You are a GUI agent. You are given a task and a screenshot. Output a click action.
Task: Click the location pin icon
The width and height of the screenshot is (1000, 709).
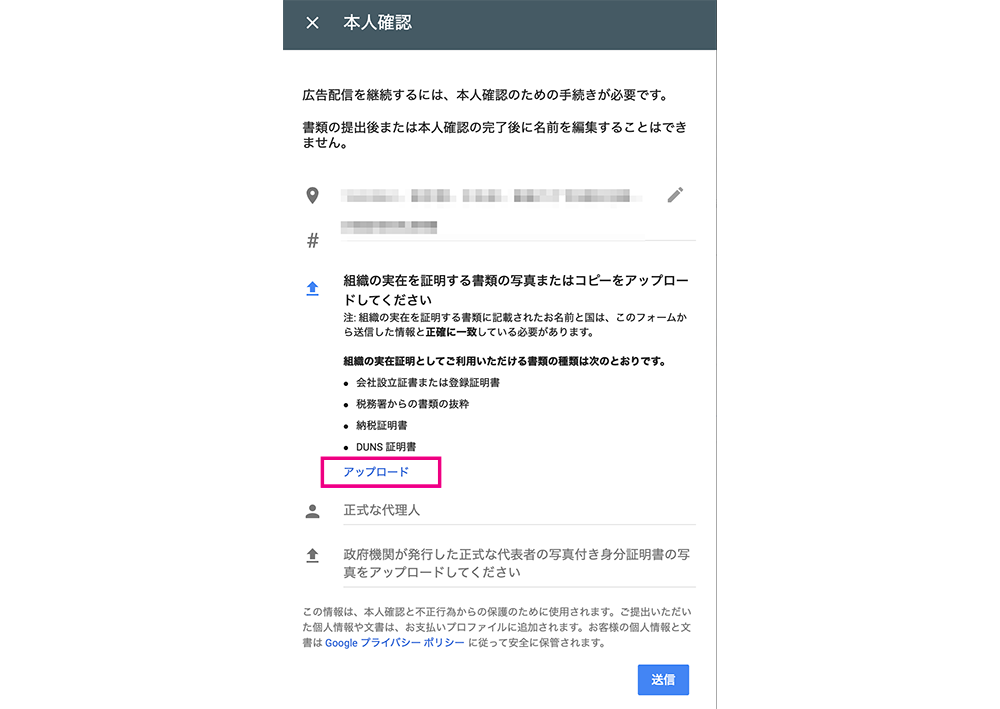pos(312,195)
